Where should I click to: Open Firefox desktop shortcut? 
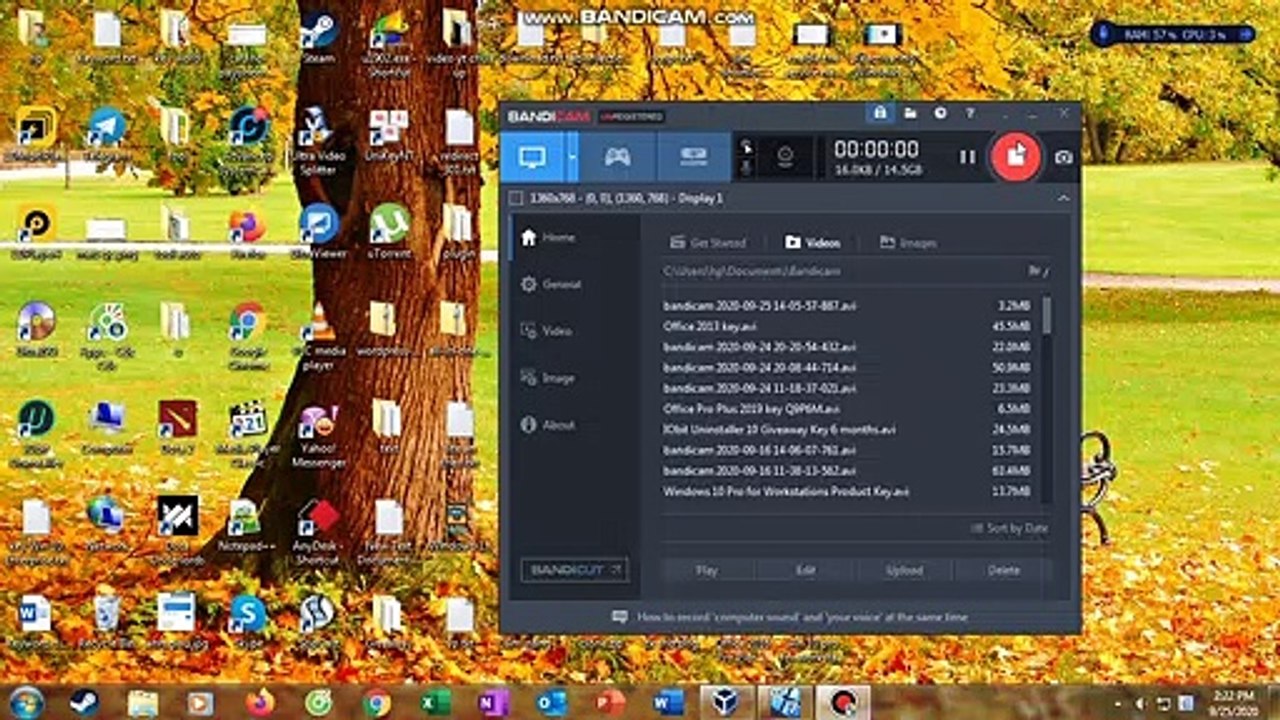(x=246, y=232)
